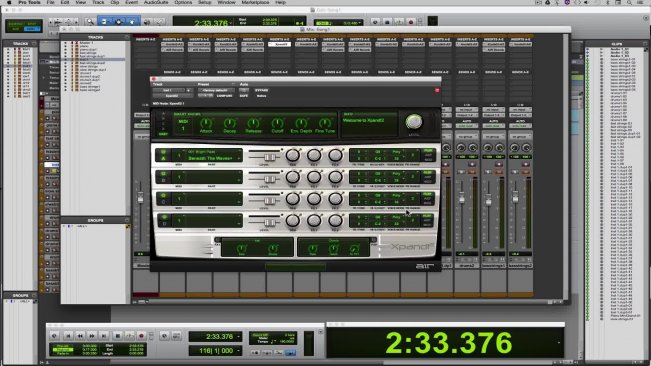Click the 116|1|000 sub counter field
This screenshot has width=651, height=366.
tap(215, 351)
